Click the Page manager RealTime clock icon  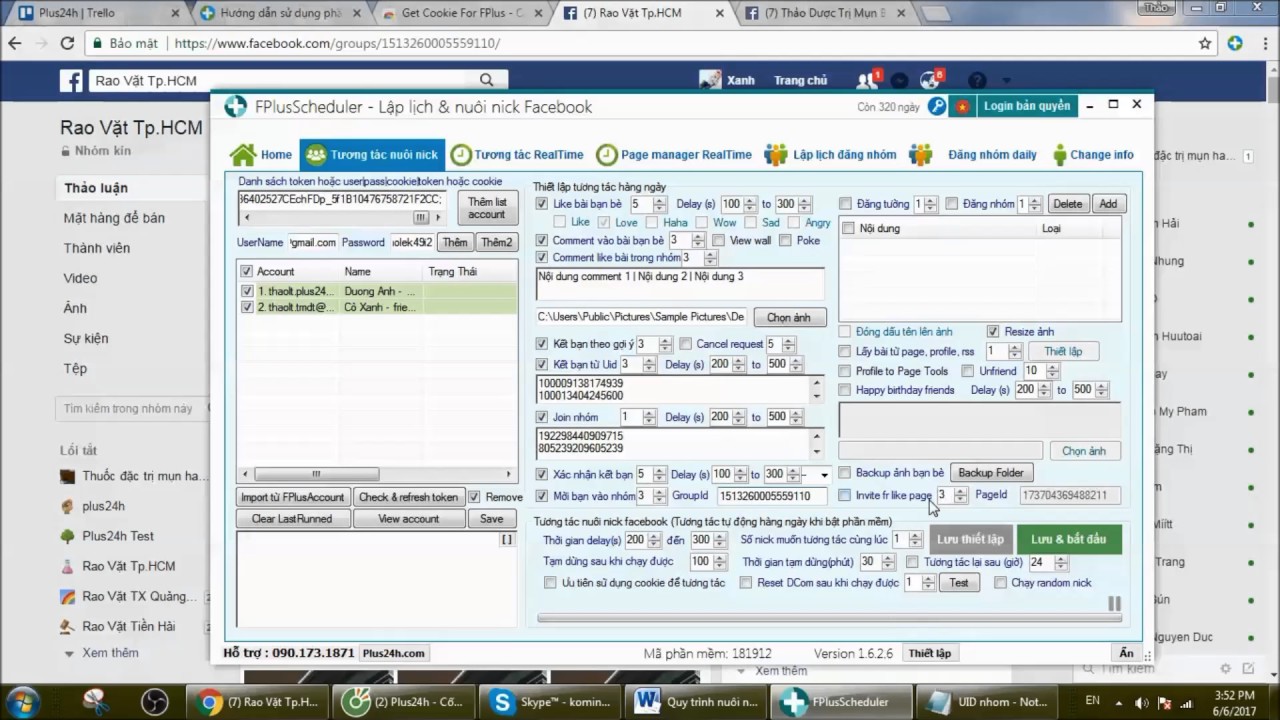click(x=606, y=155)
